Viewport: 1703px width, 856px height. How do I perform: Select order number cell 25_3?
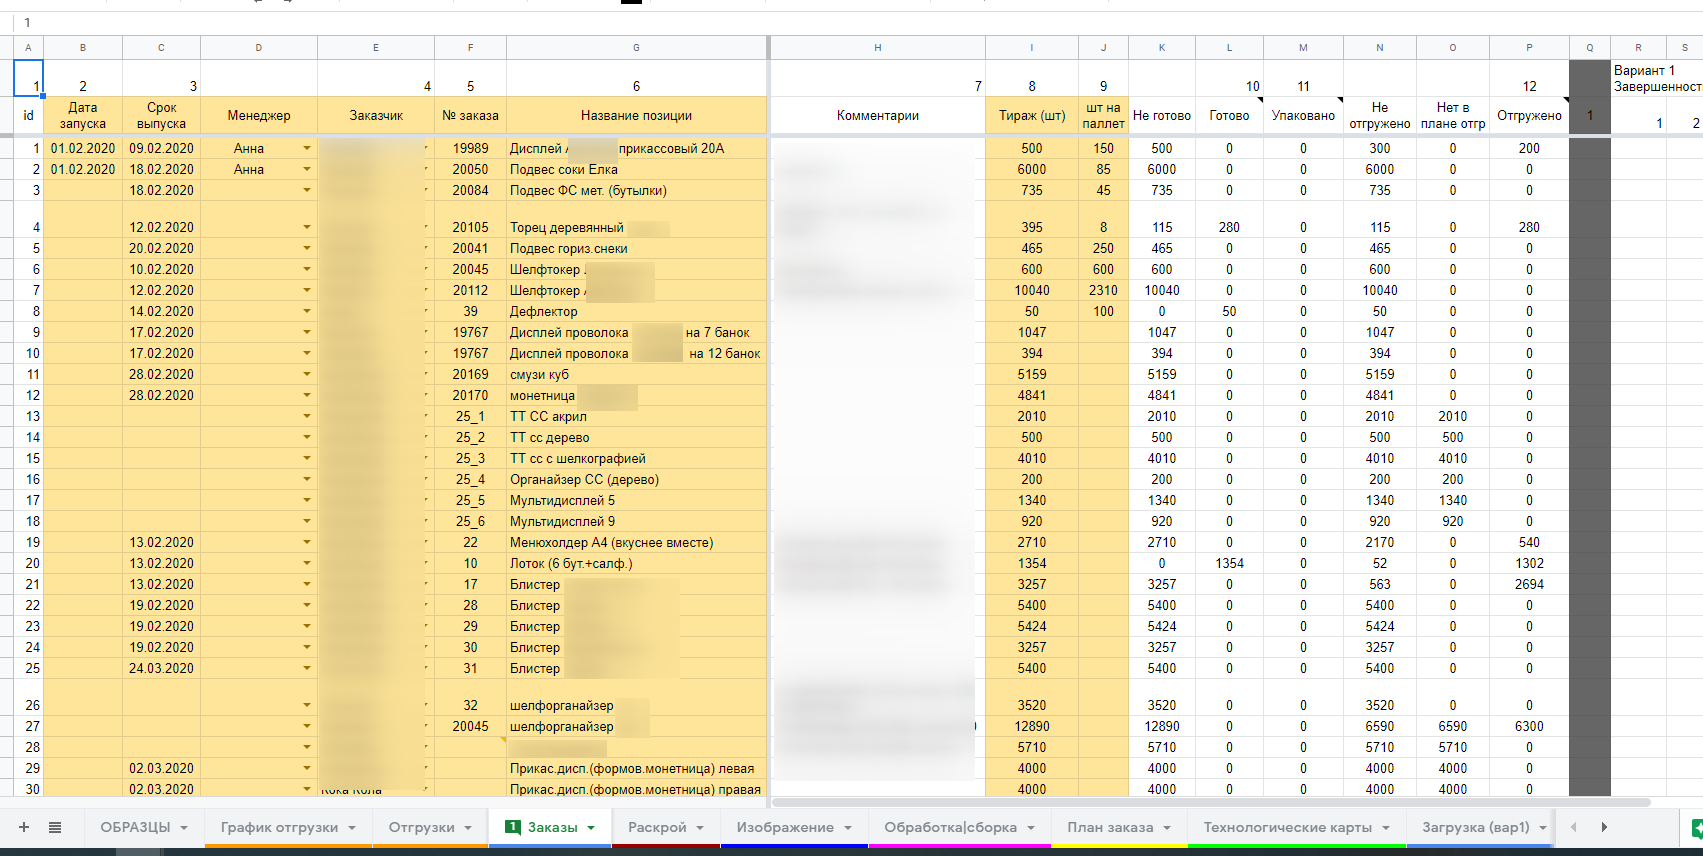470,458
